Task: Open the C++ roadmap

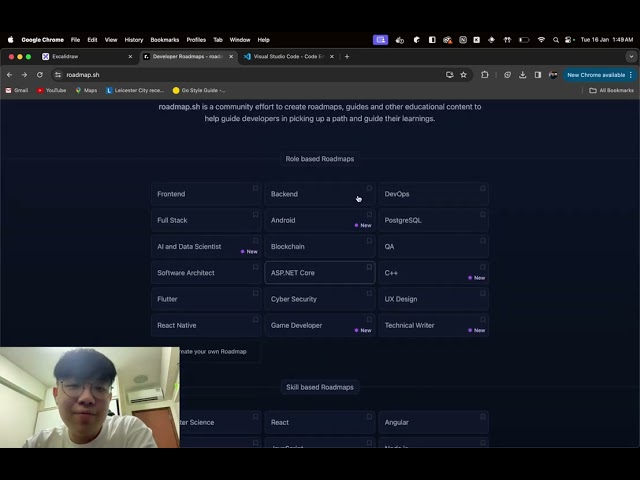Action: point(433,273)
